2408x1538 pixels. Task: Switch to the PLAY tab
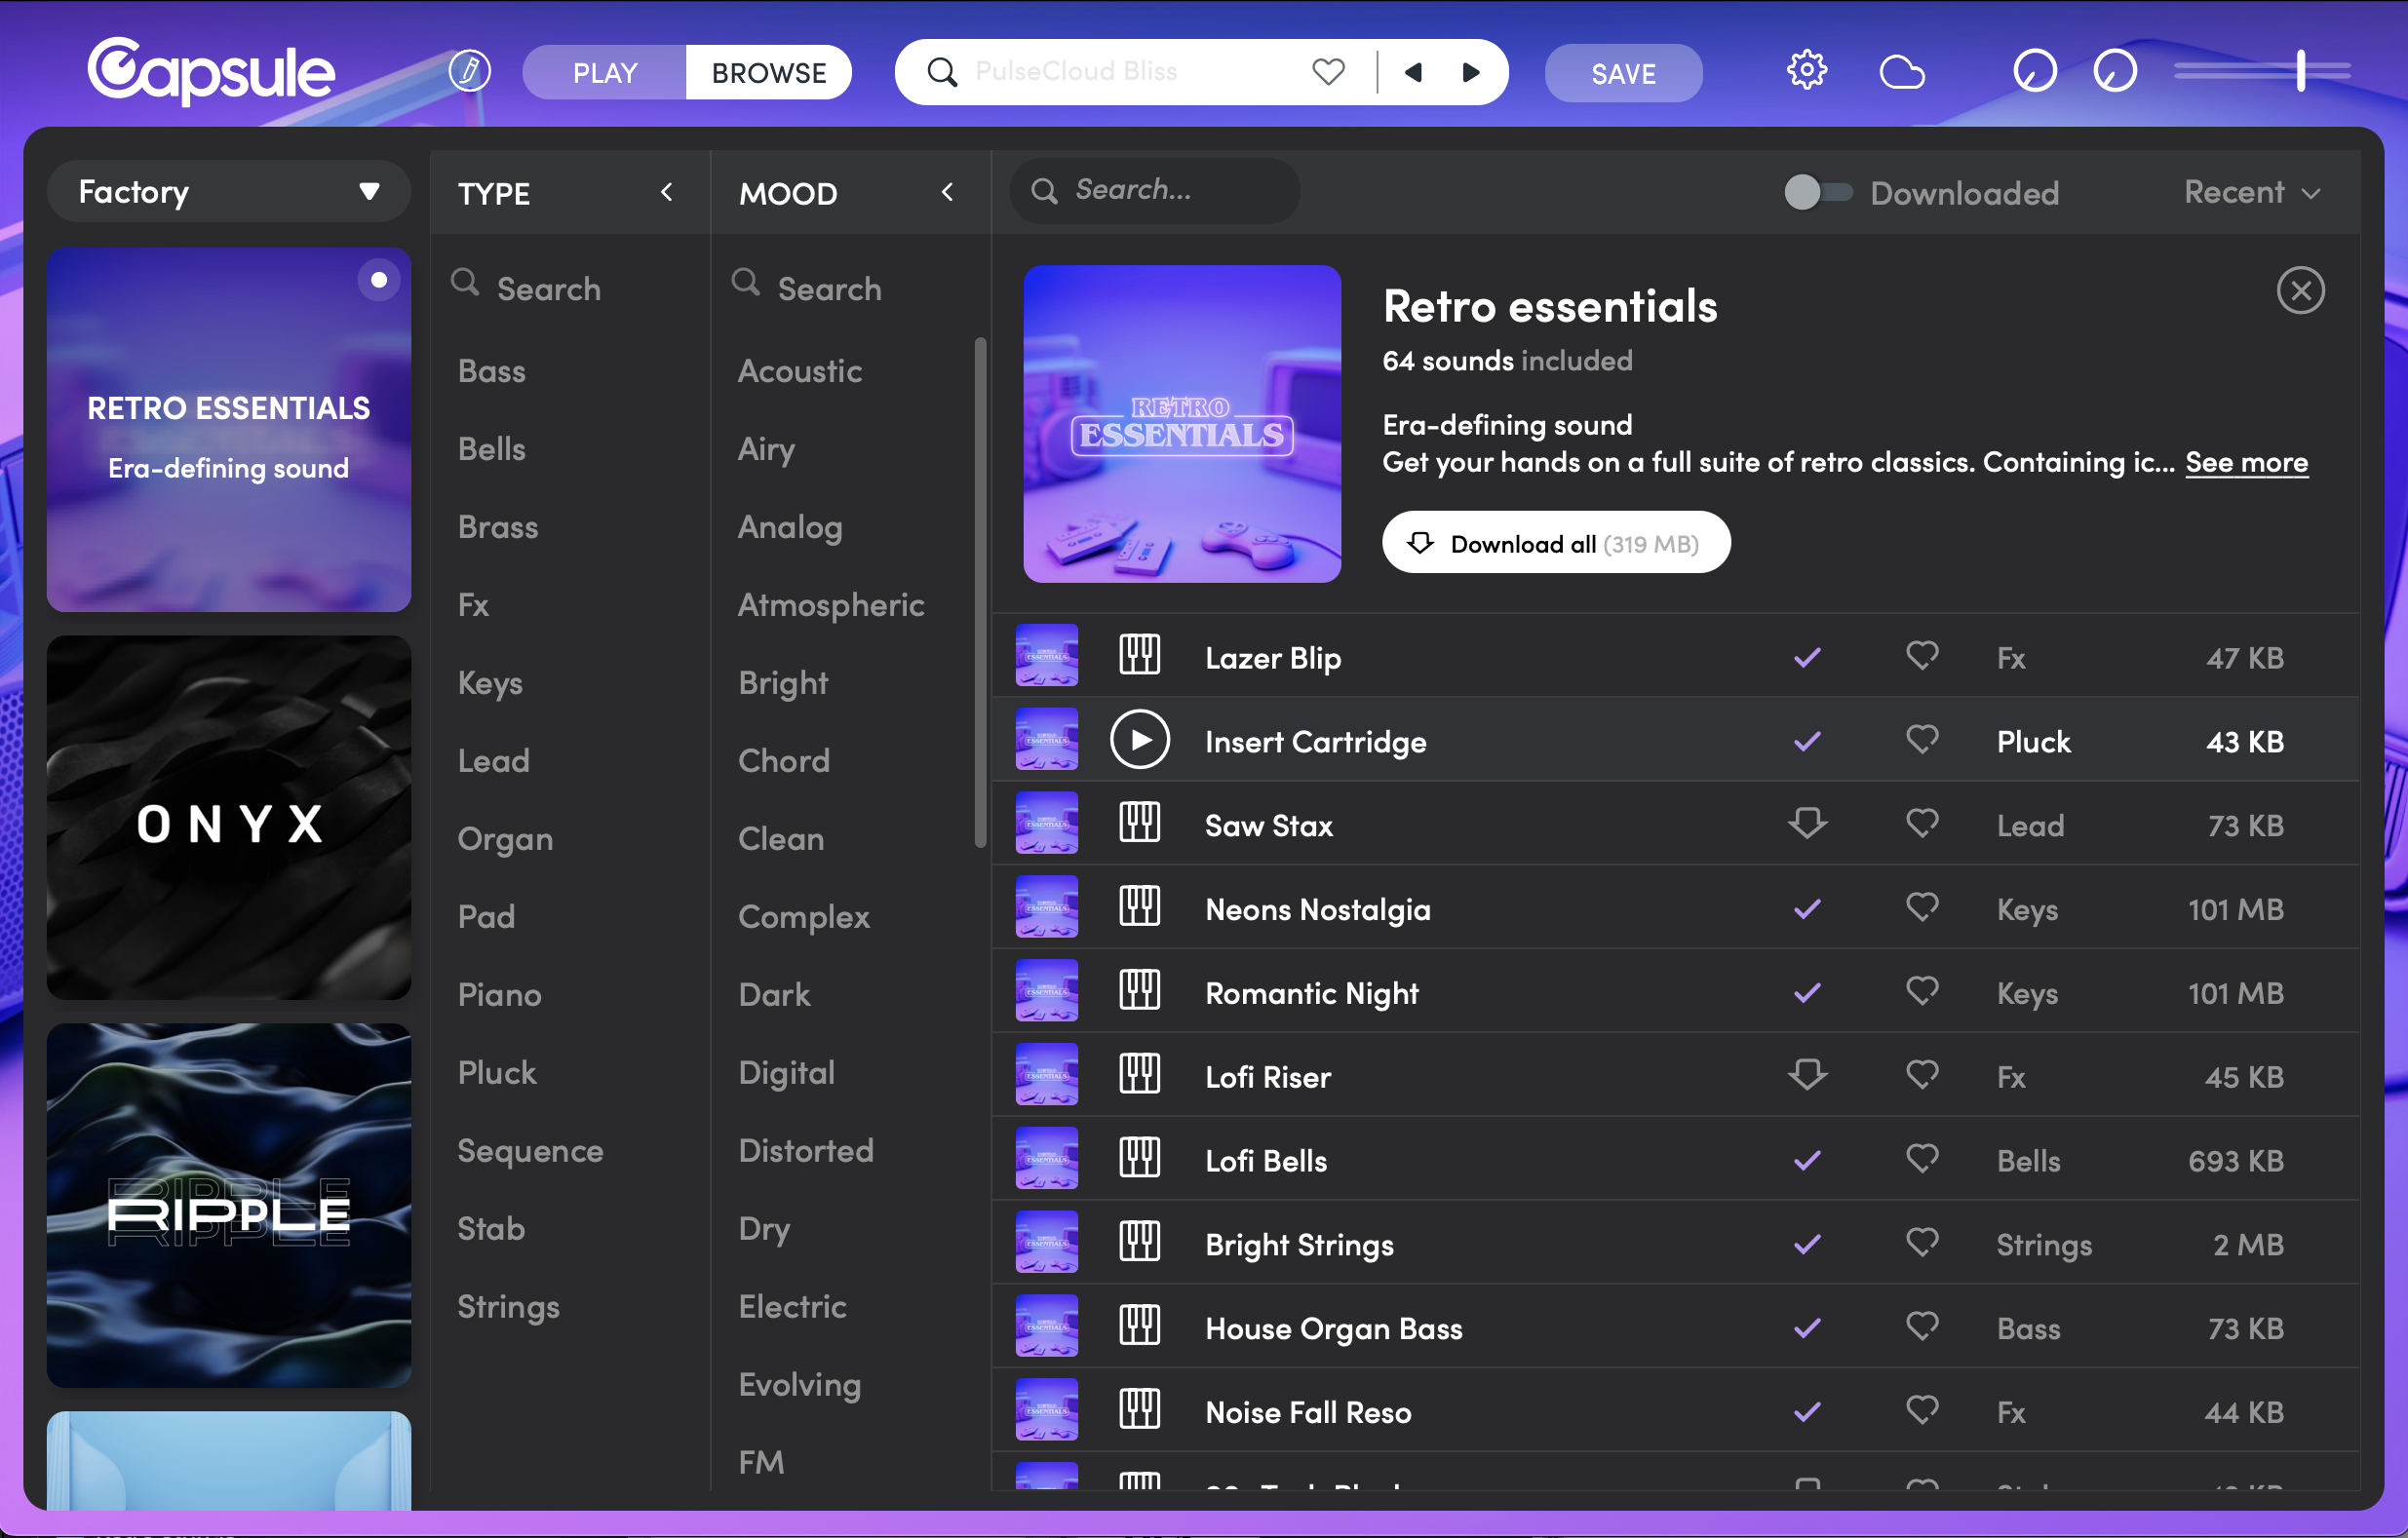tap(604, 72)
